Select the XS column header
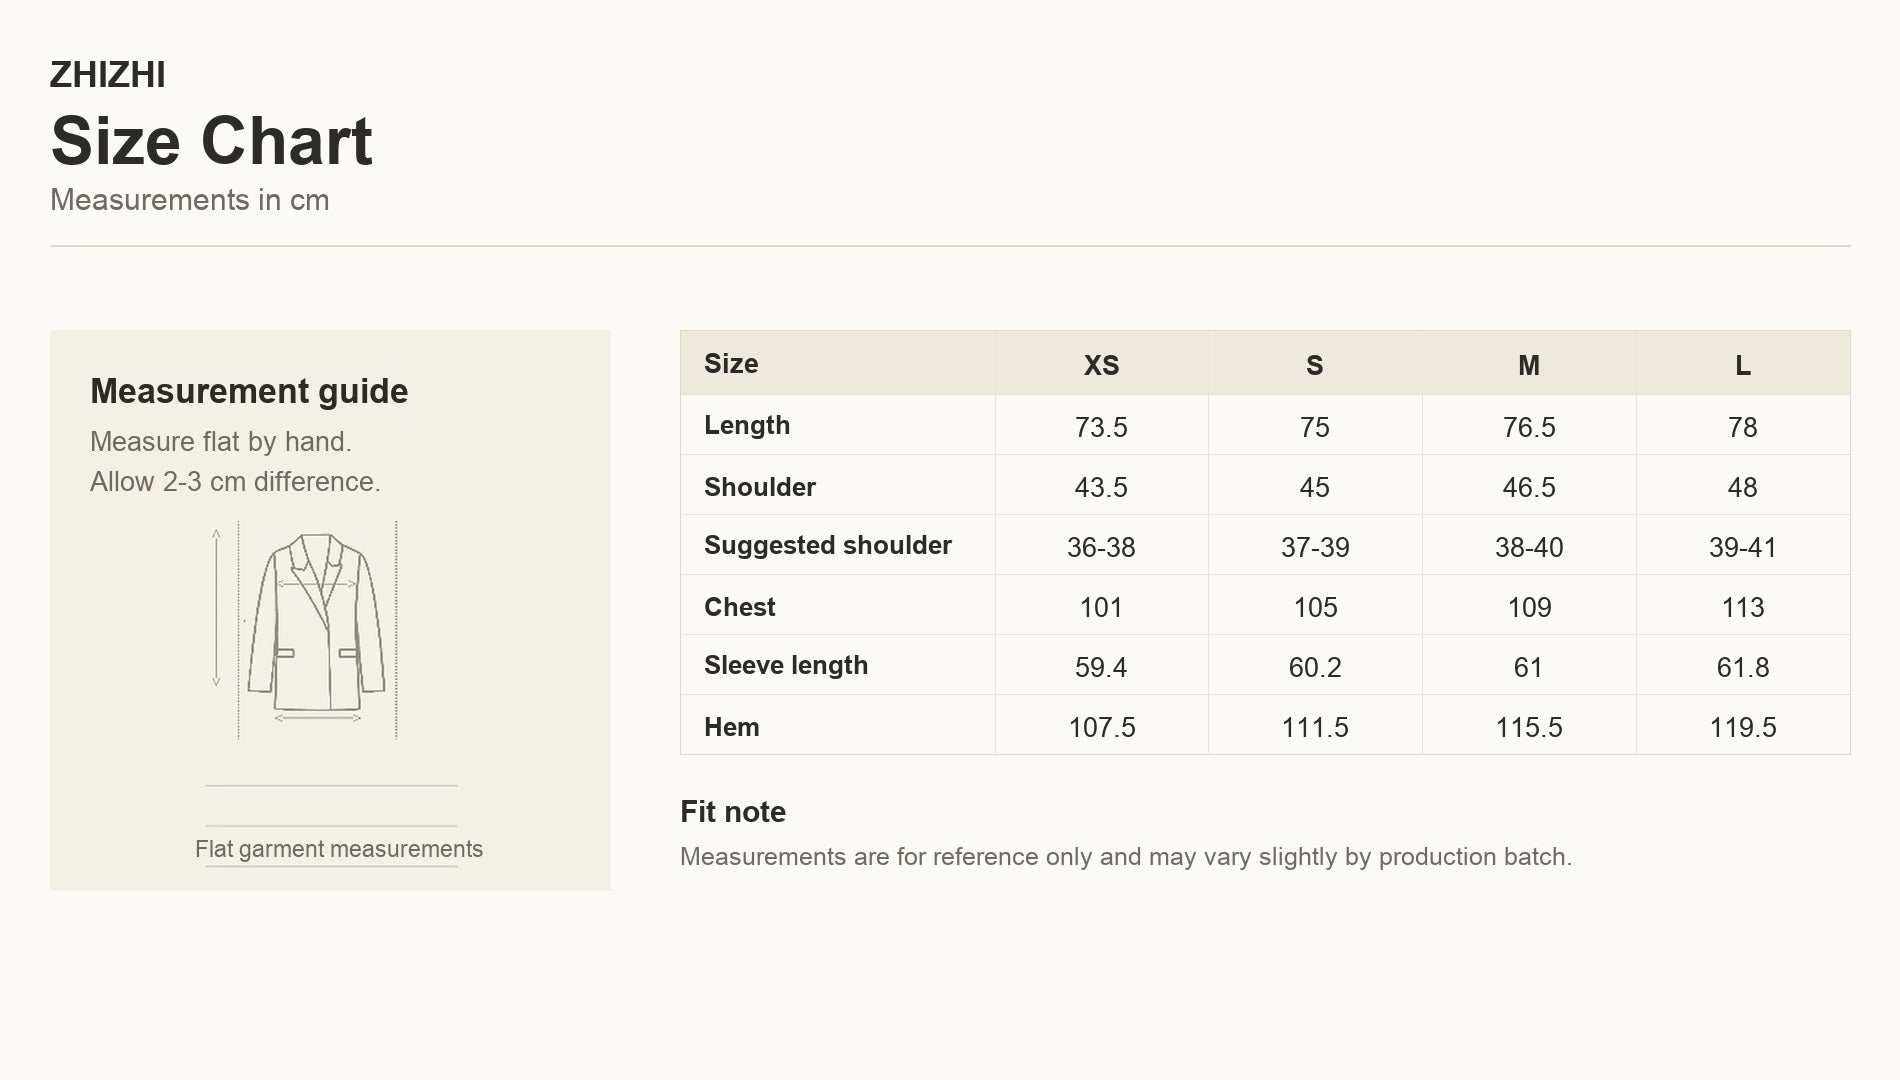 (x=1101, y=365)
